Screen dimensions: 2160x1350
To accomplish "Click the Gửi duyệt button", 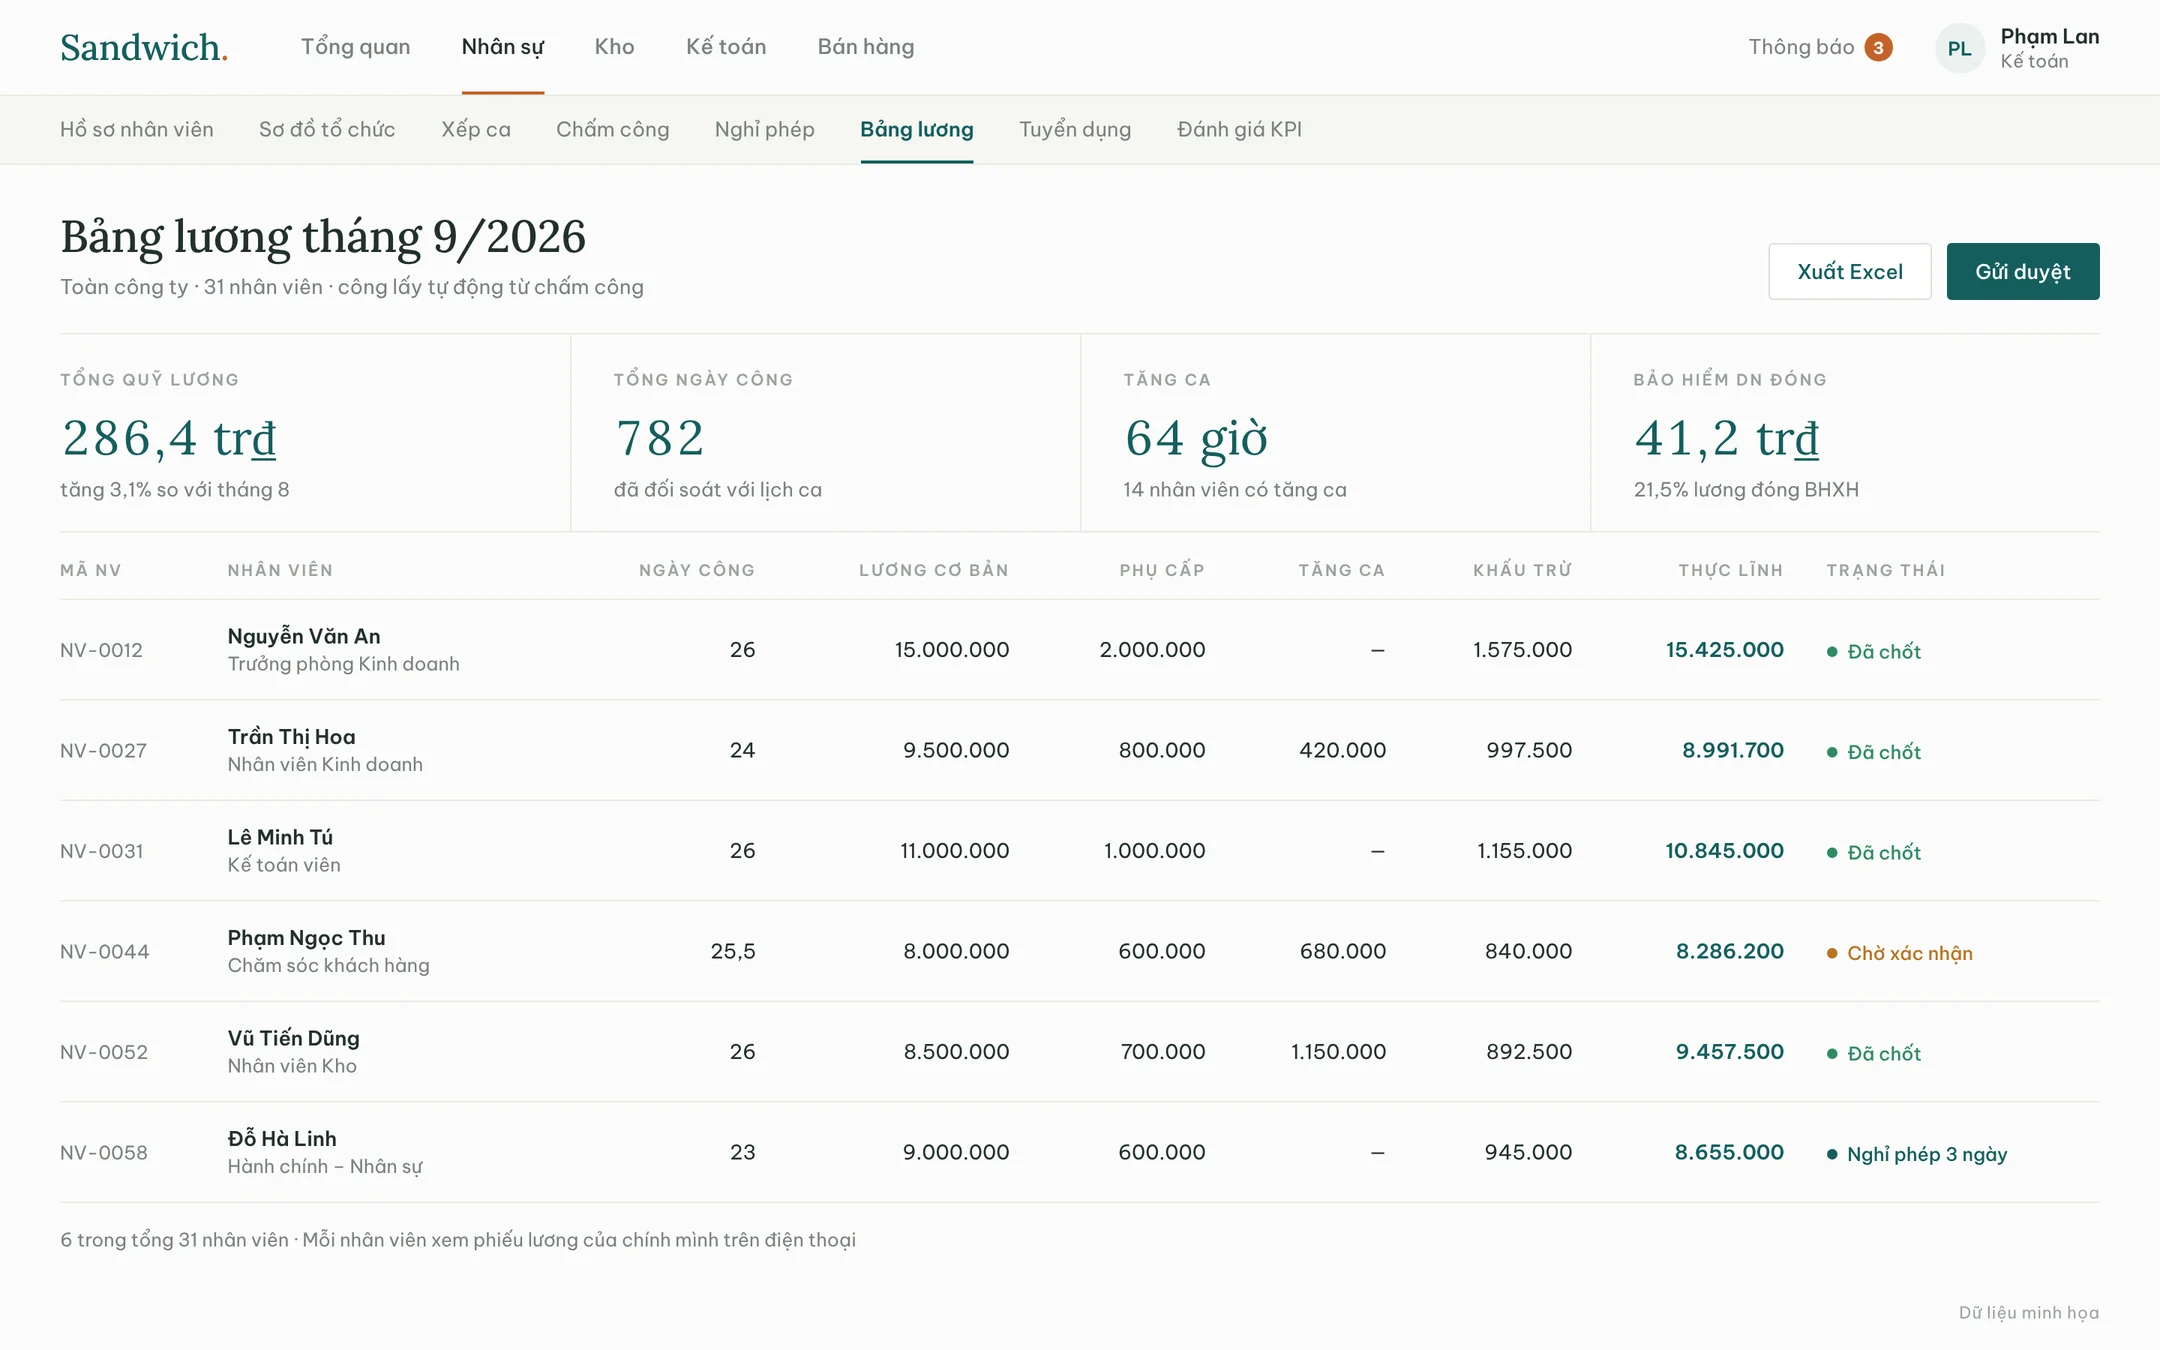I will (2023, 271).
